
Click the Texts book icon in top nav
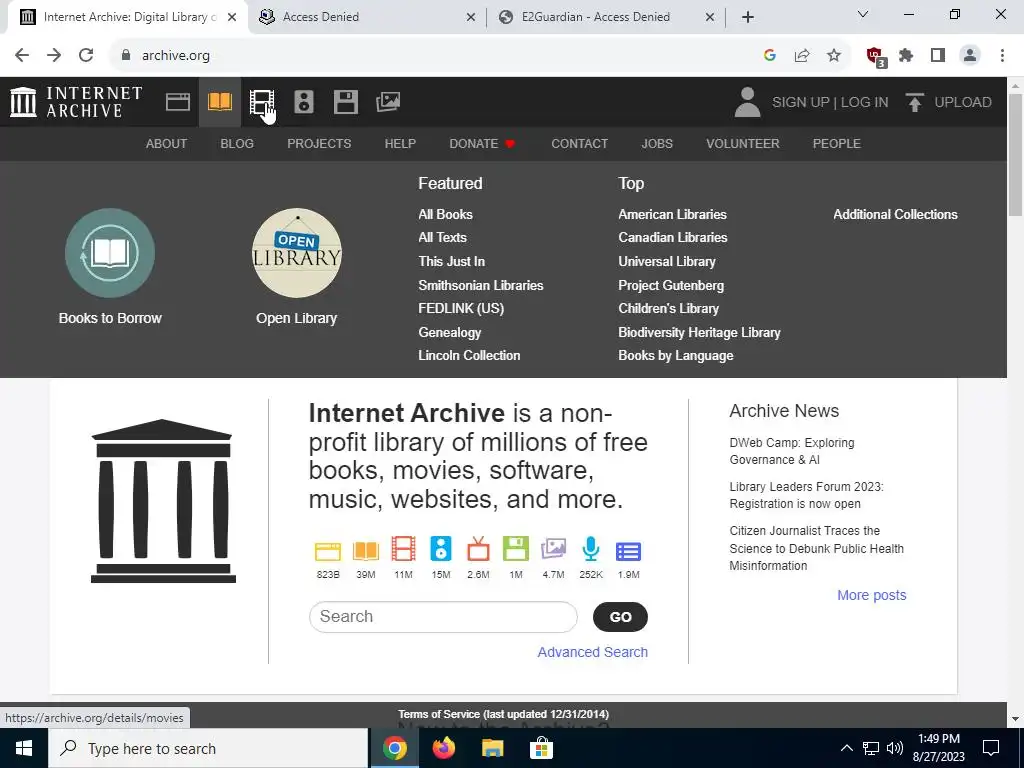(220, 102)
